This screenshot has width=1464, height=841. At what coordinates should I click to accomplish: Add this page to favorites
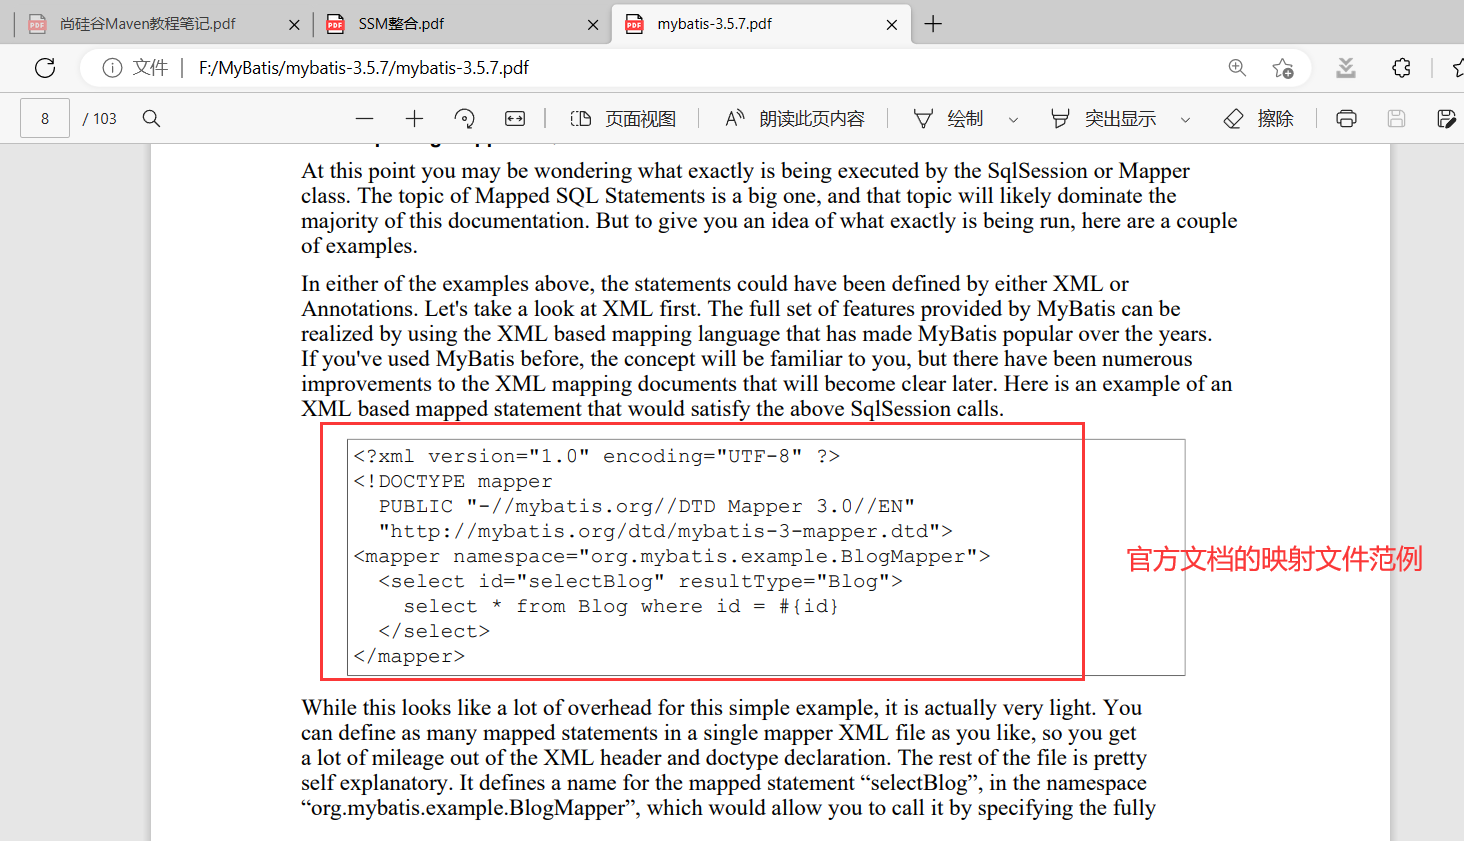1283,68
